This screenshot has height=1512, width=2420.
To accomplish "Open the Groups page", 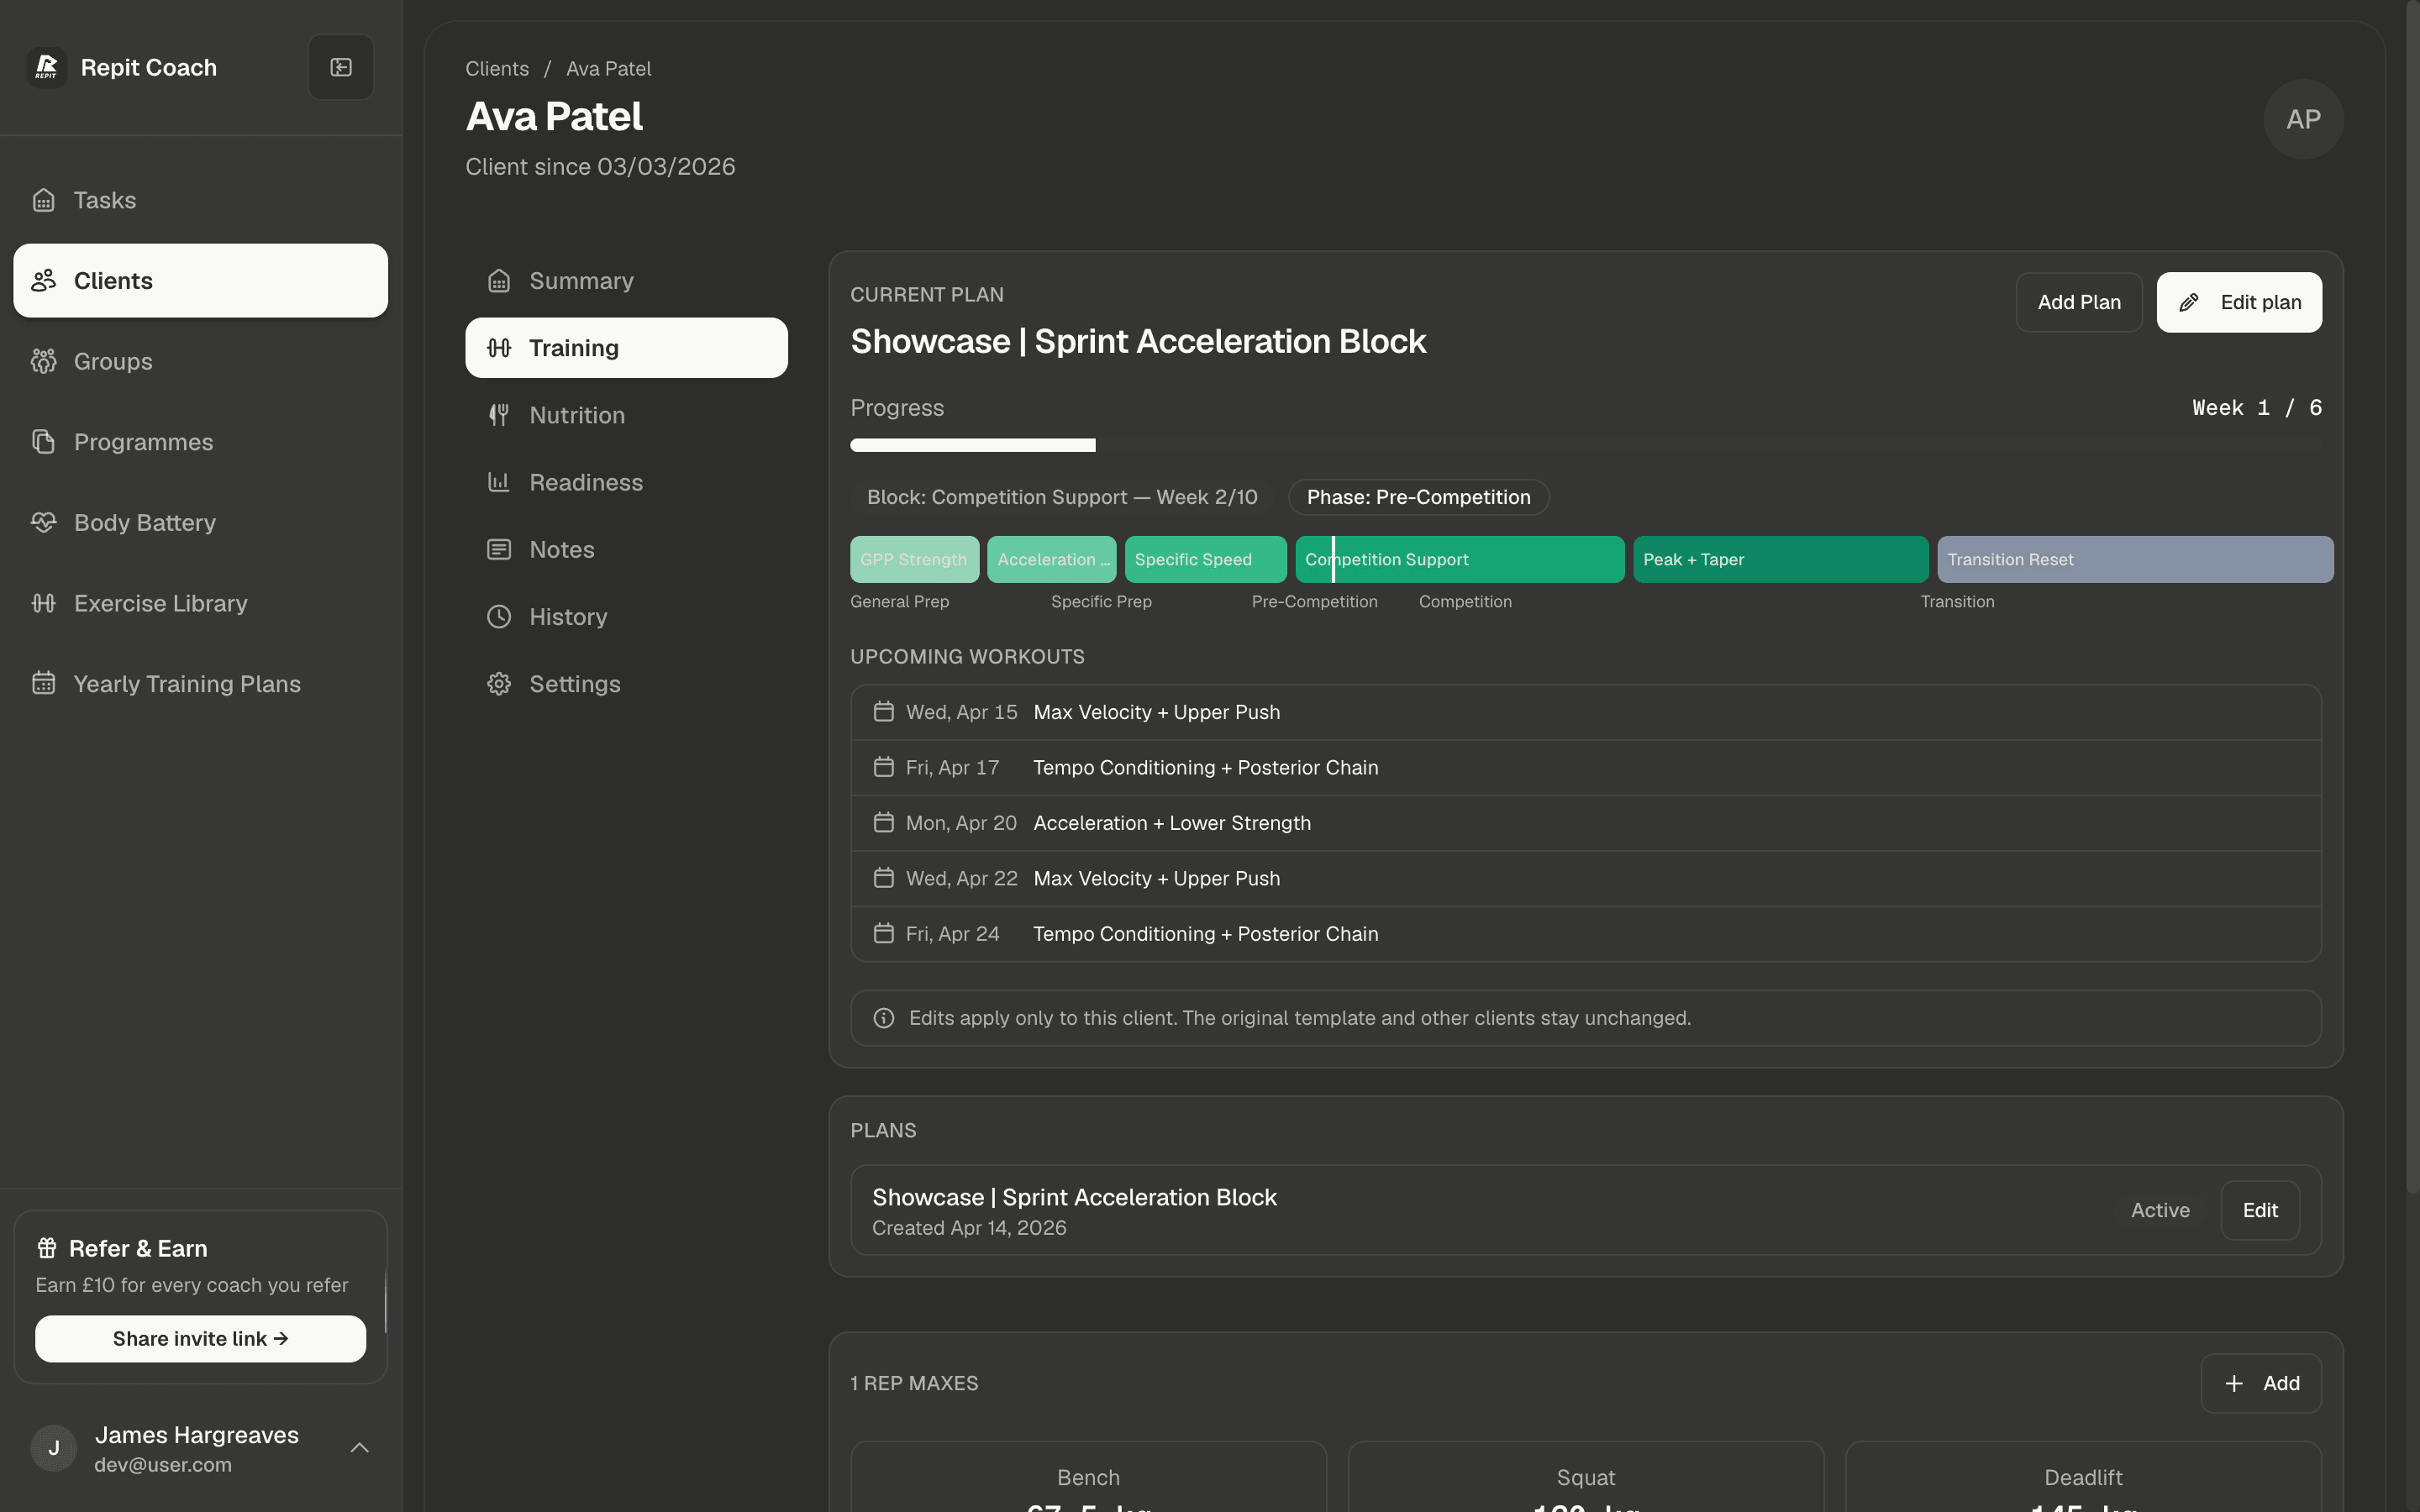I will pyautogui.click(x=200, y=361).
